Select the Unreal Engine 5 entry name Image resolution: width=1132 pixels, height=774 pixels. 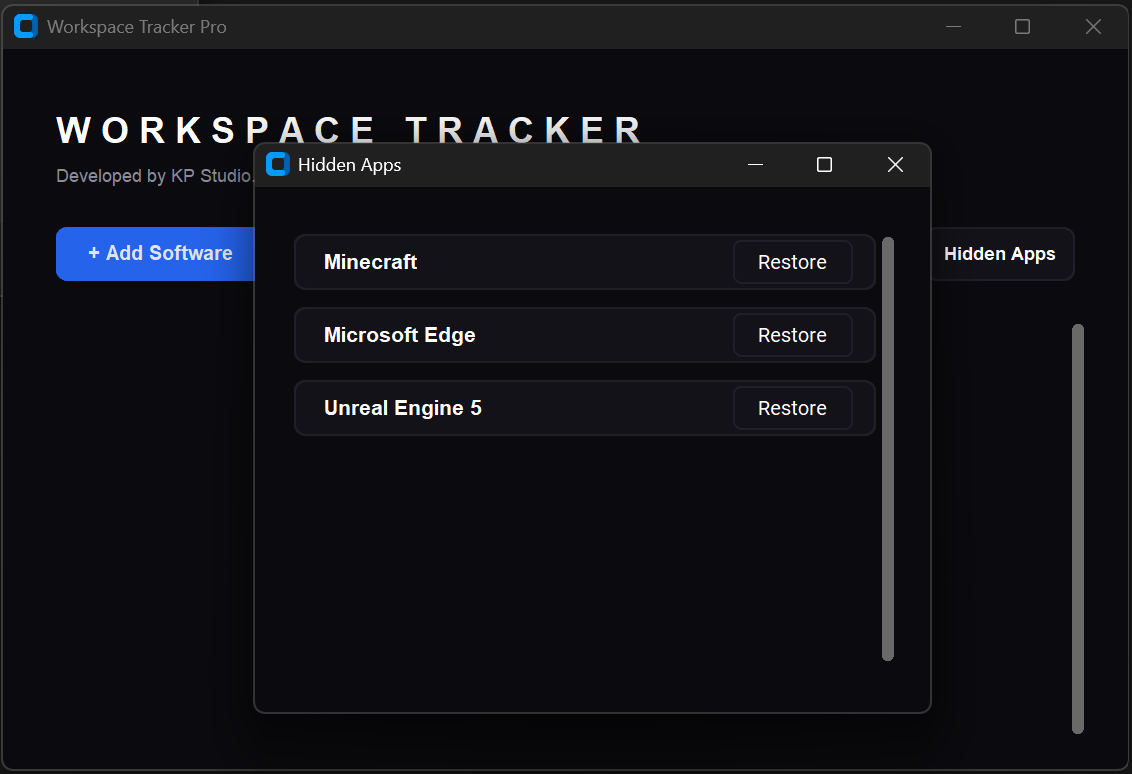click(x=402, y=408)
